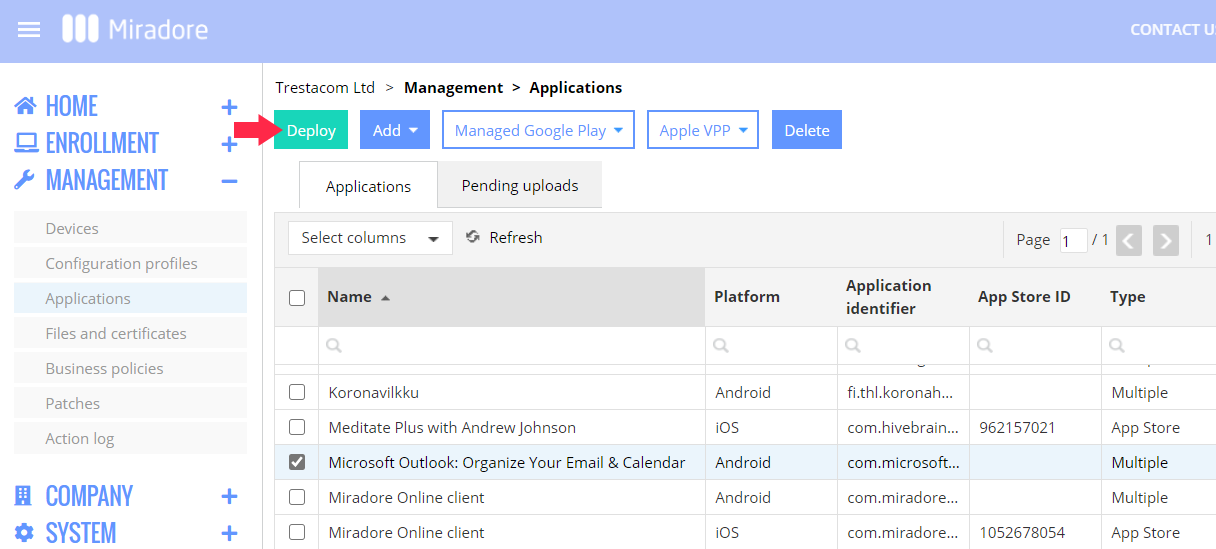Toggle the select-all header checkbox
The image size is (1216, 549).
(297, 297)
